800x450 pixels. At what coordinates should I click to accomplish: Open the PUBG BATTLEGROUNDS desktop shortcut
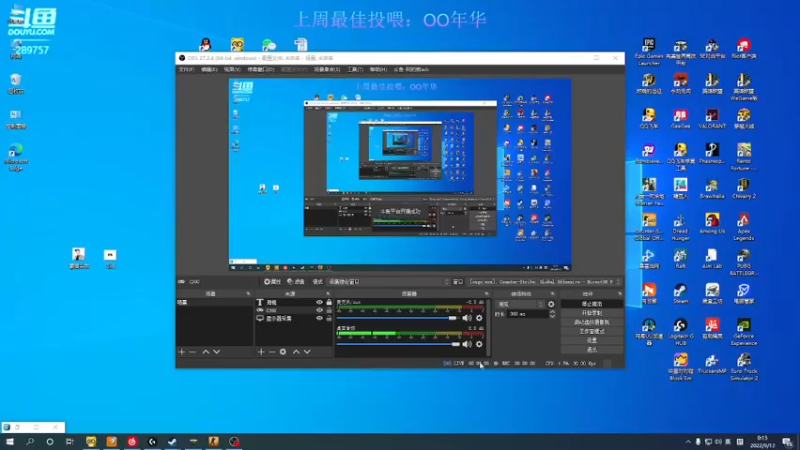point(743,262)
